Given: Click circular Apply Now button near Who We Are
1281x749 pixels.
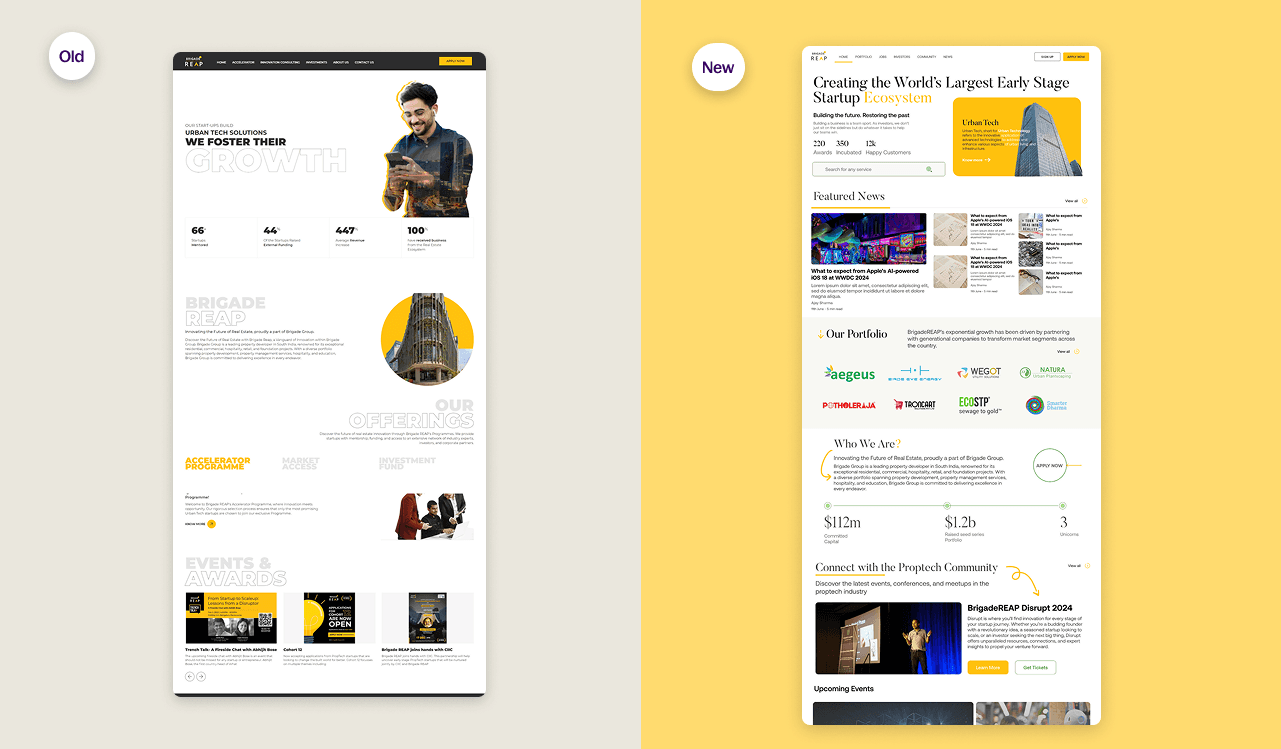Looking at the screenshot, I should pos(1050,465).
